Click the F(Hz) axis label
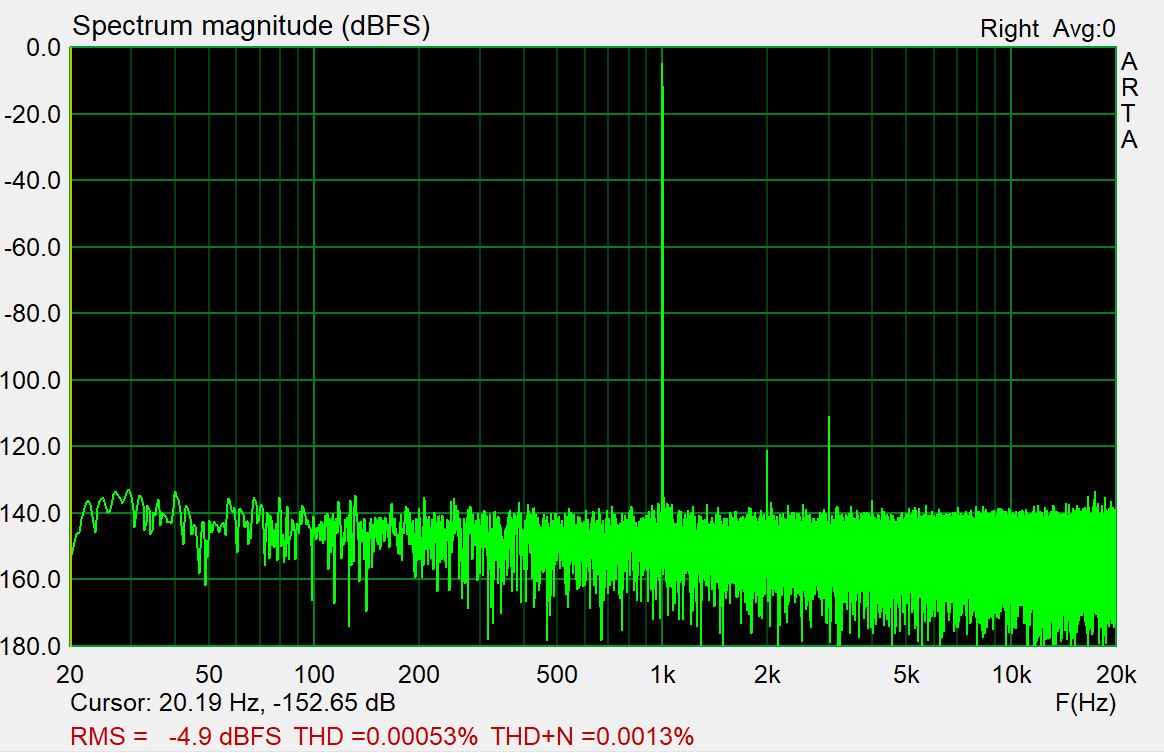Image resolution: width=1164 pixels, height=753 pixels. (1085, 703)
